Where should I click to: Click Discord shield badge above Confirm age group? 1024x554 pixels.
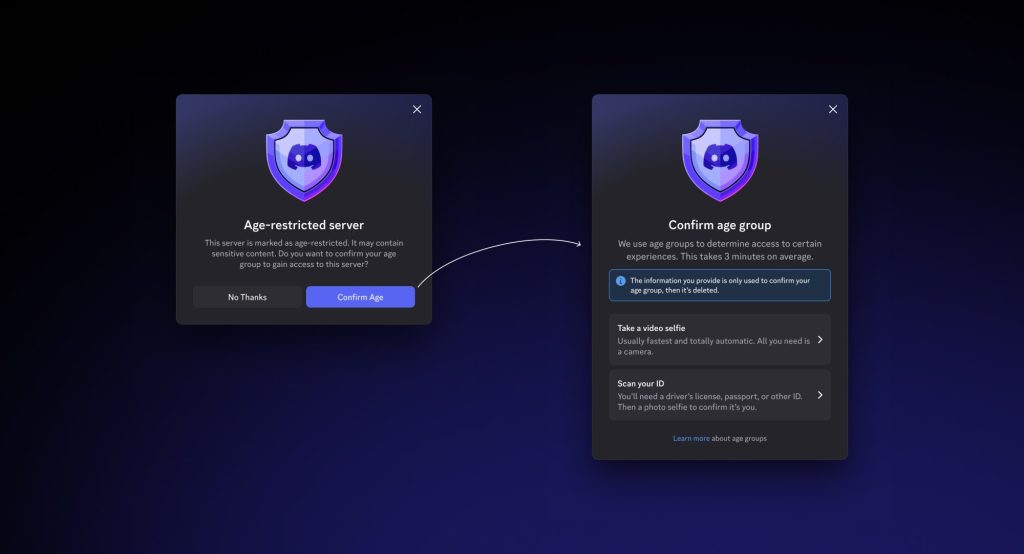[719, 160]
